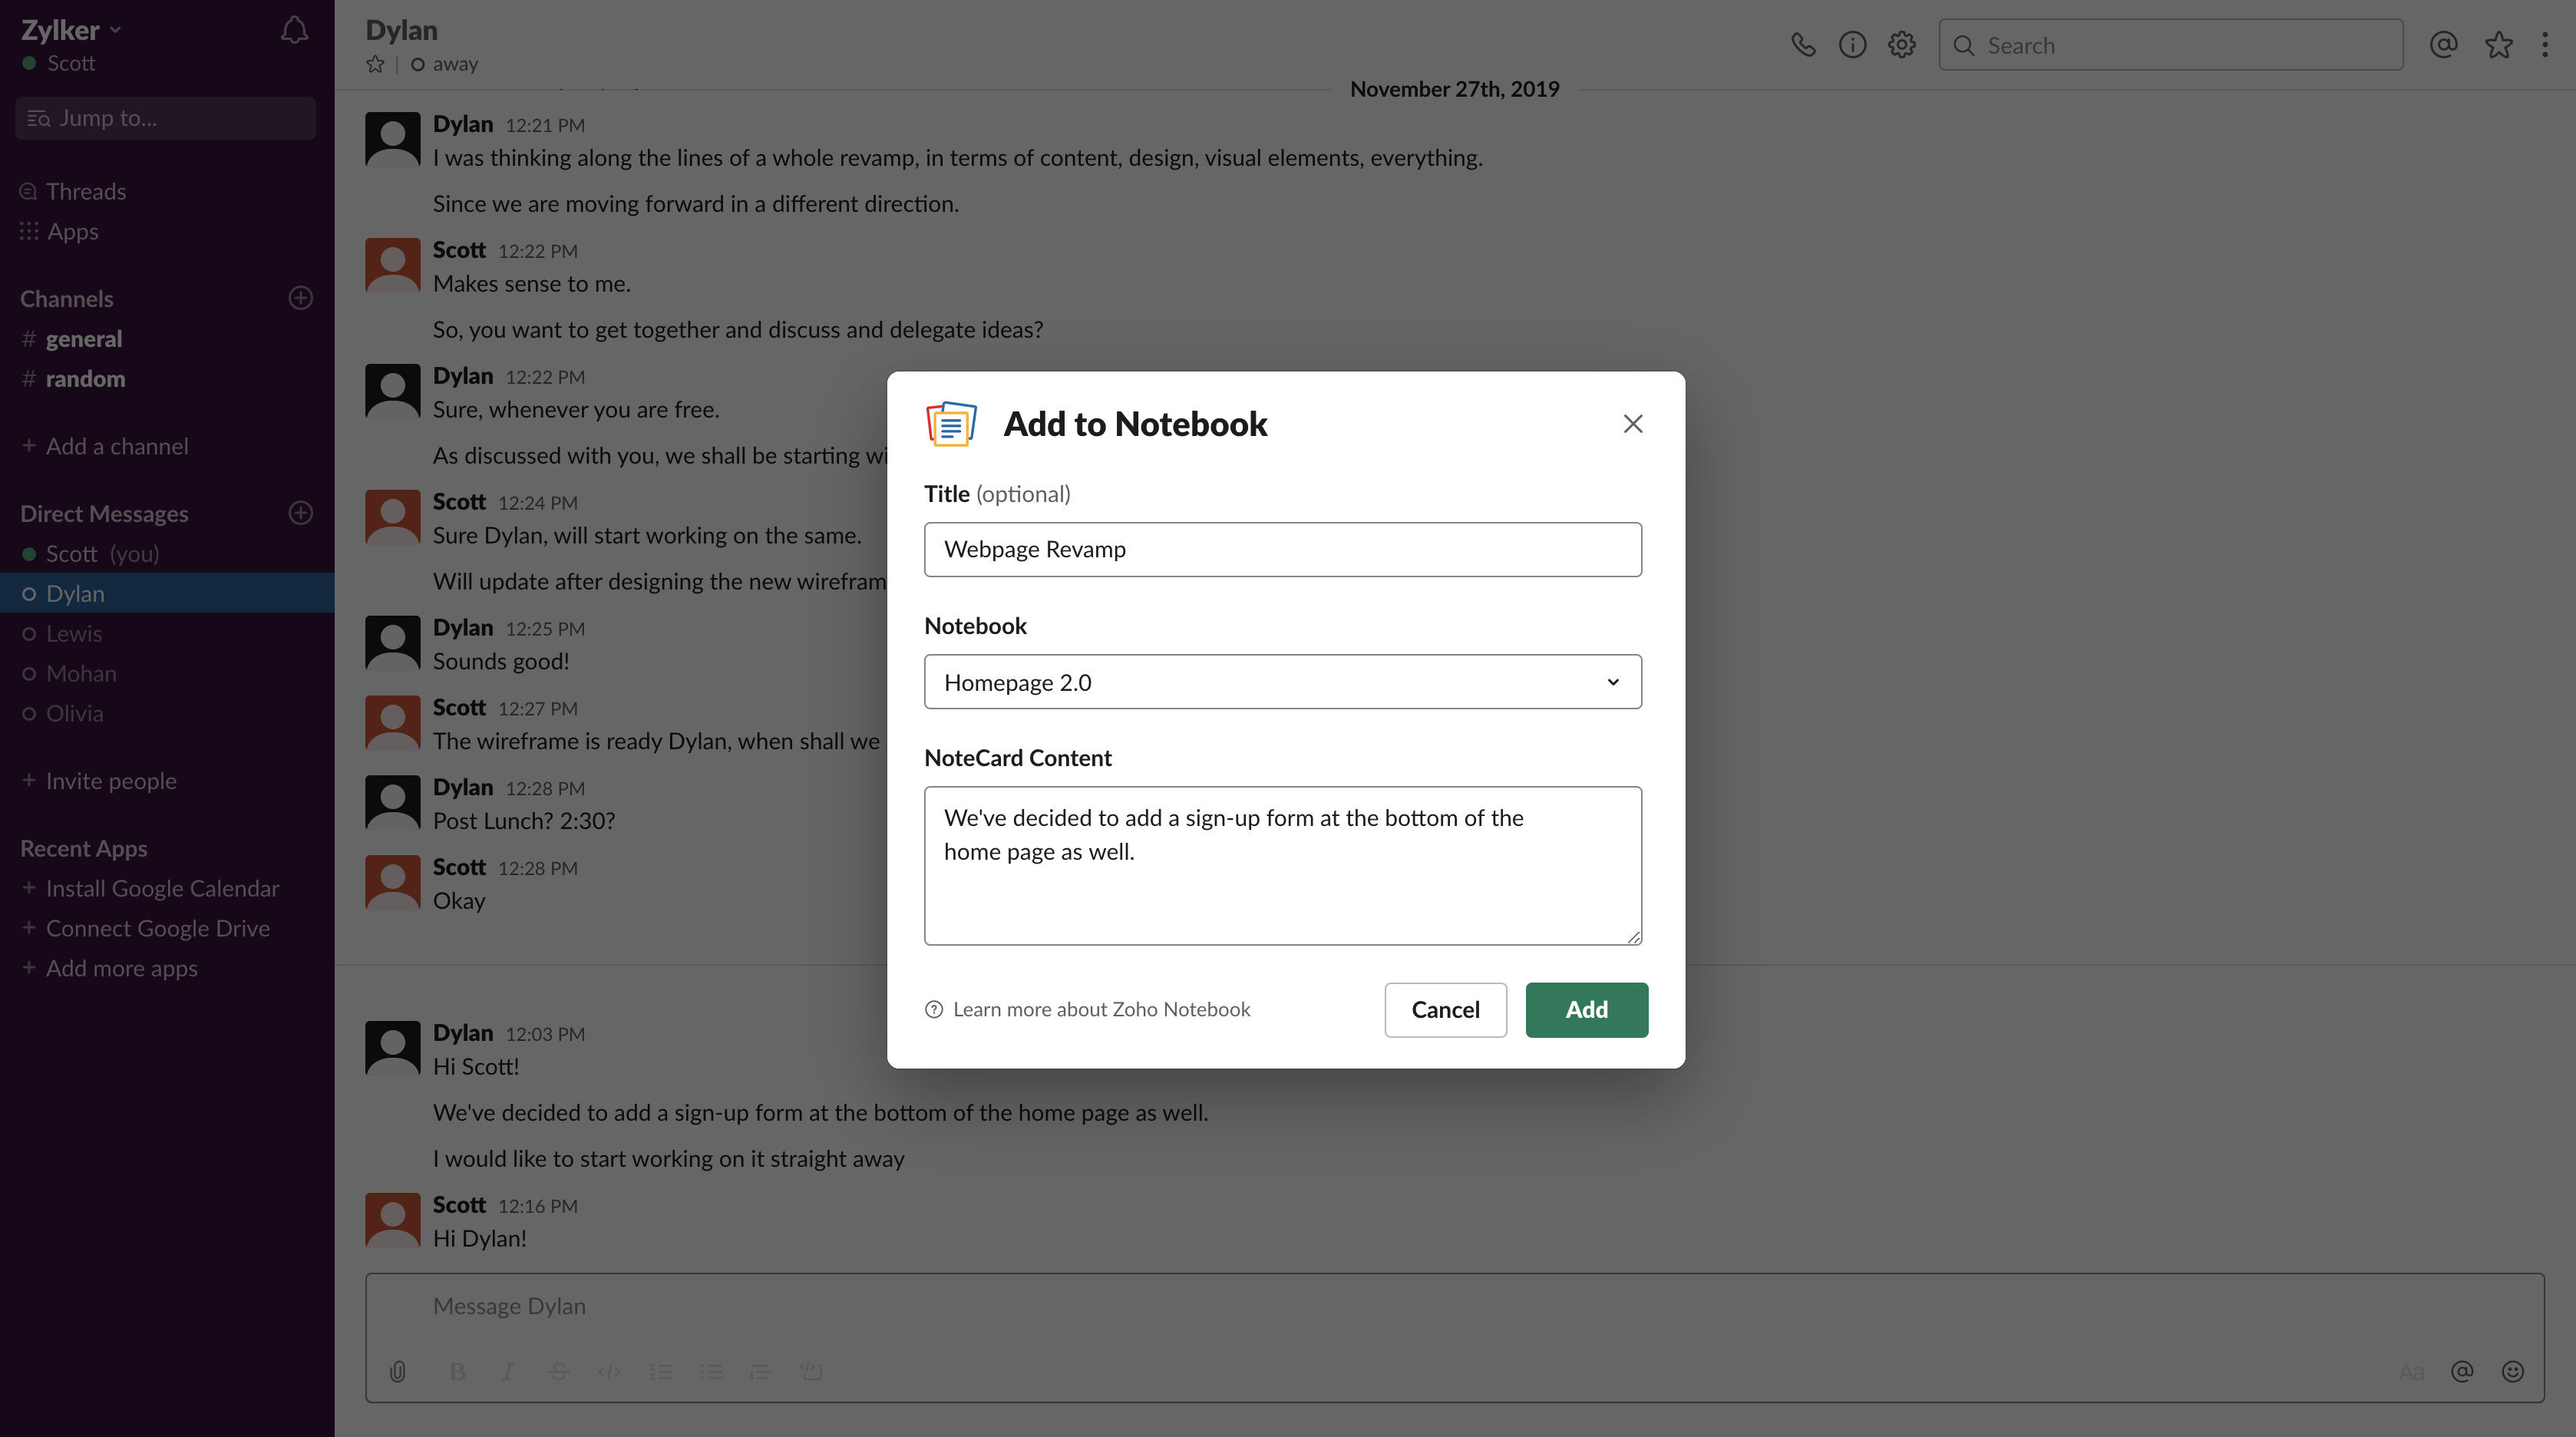2576x1437 pixels.
Task: Click the Title field with Webpage Revamp
Action: 1282,549
